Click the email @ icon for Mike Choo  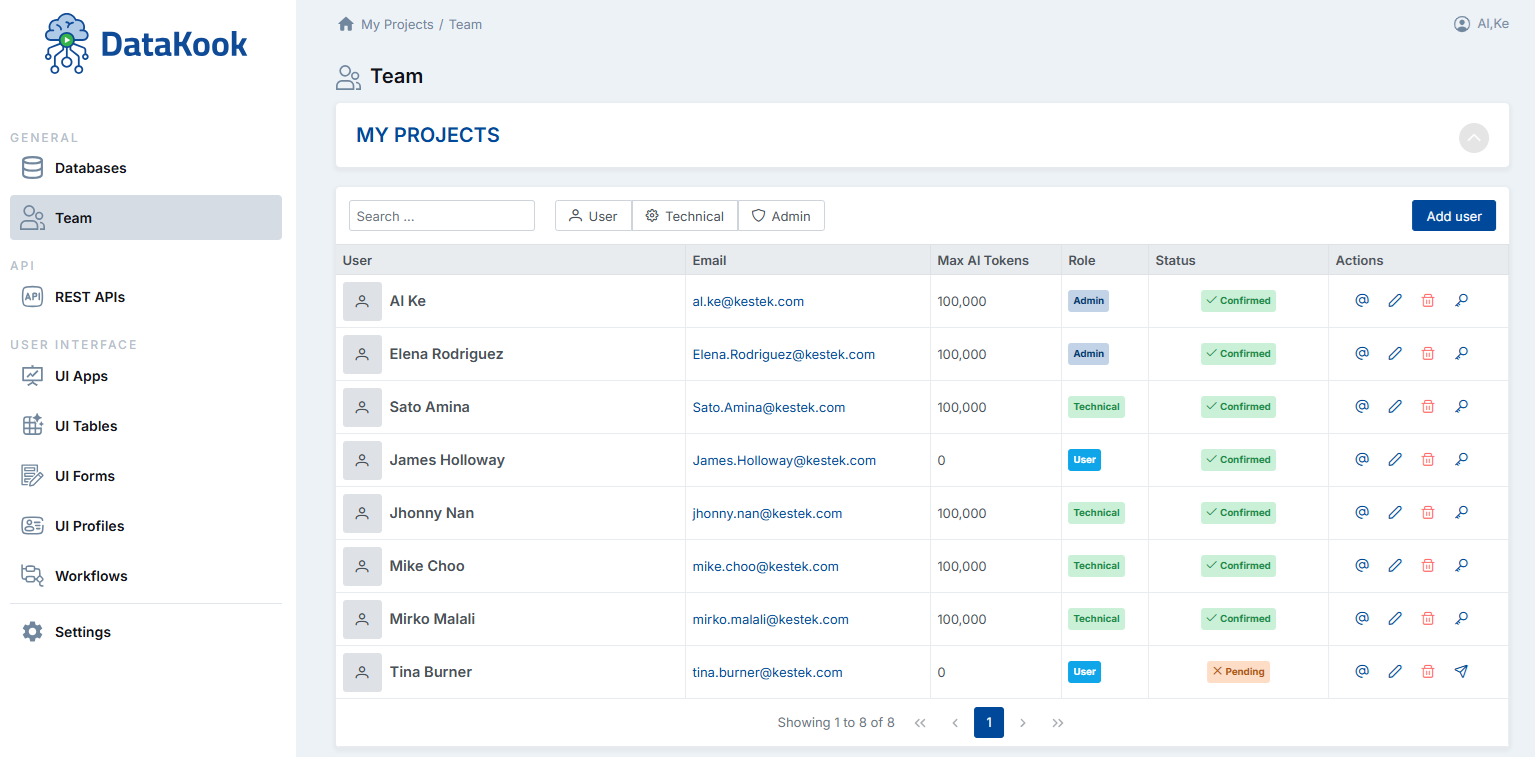tap(1361, 565)
